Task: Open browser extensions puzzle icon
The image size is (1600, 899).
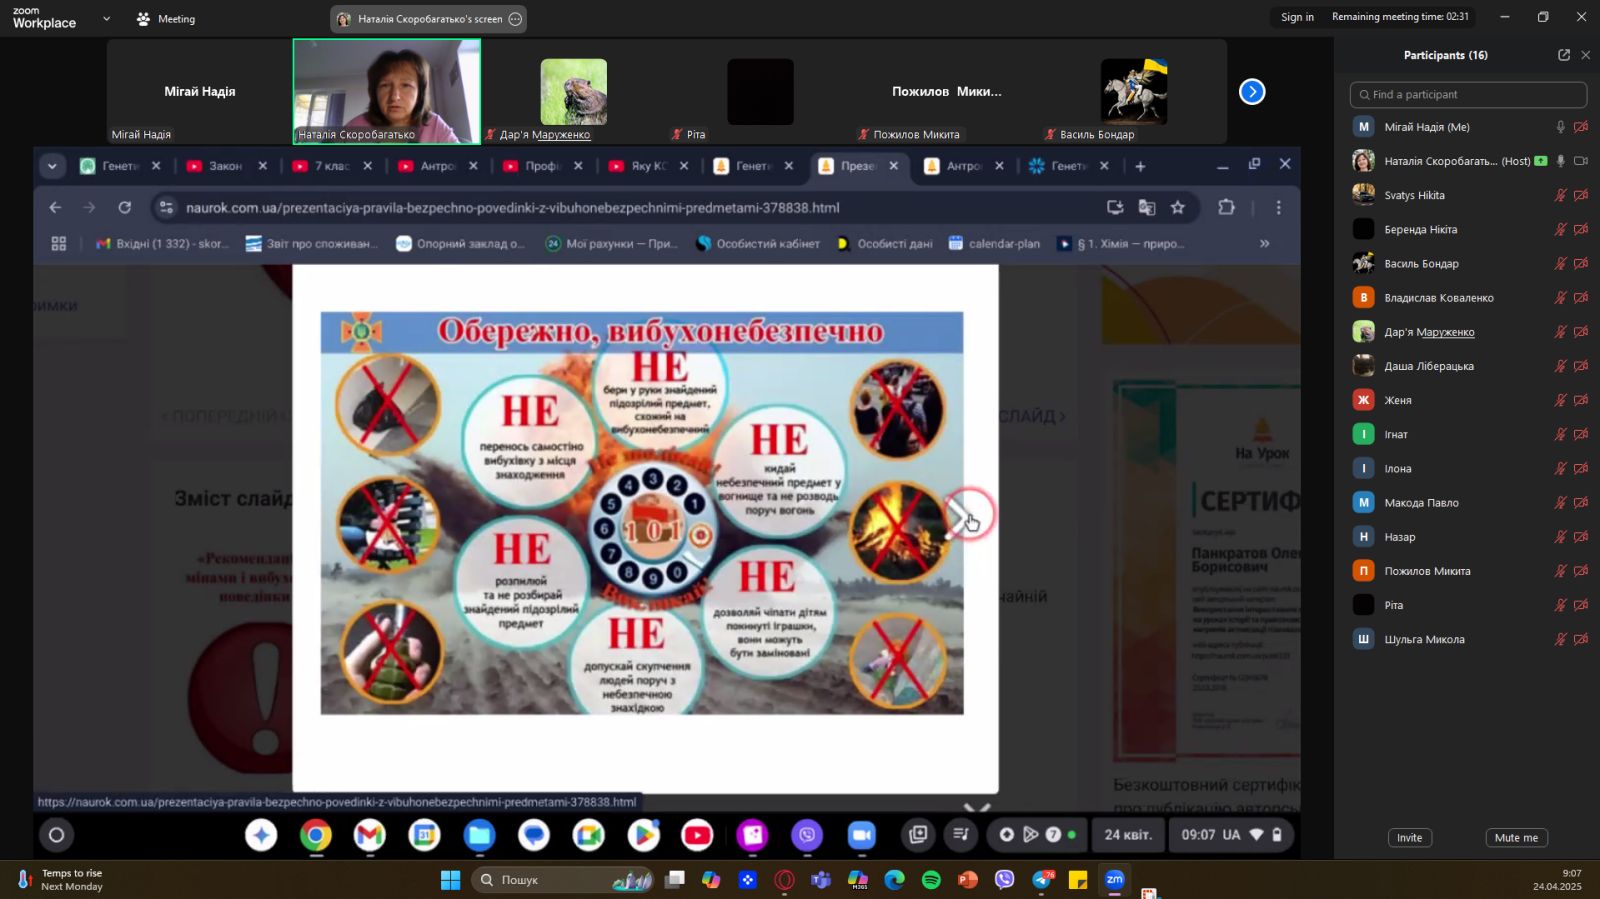Action: [1226, 207]
